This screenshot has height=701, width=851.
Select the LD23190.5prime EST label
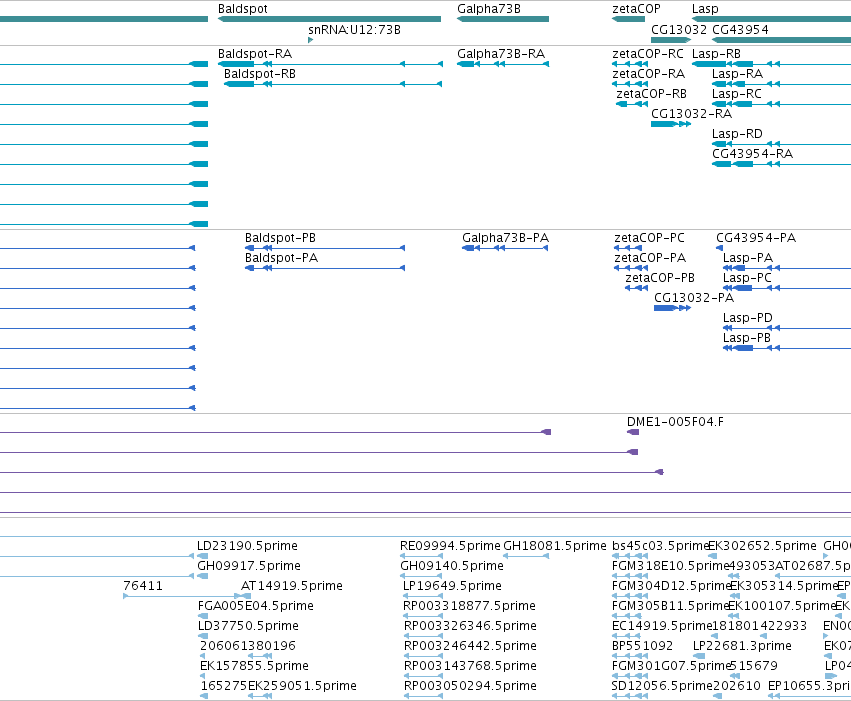[247, 546]
